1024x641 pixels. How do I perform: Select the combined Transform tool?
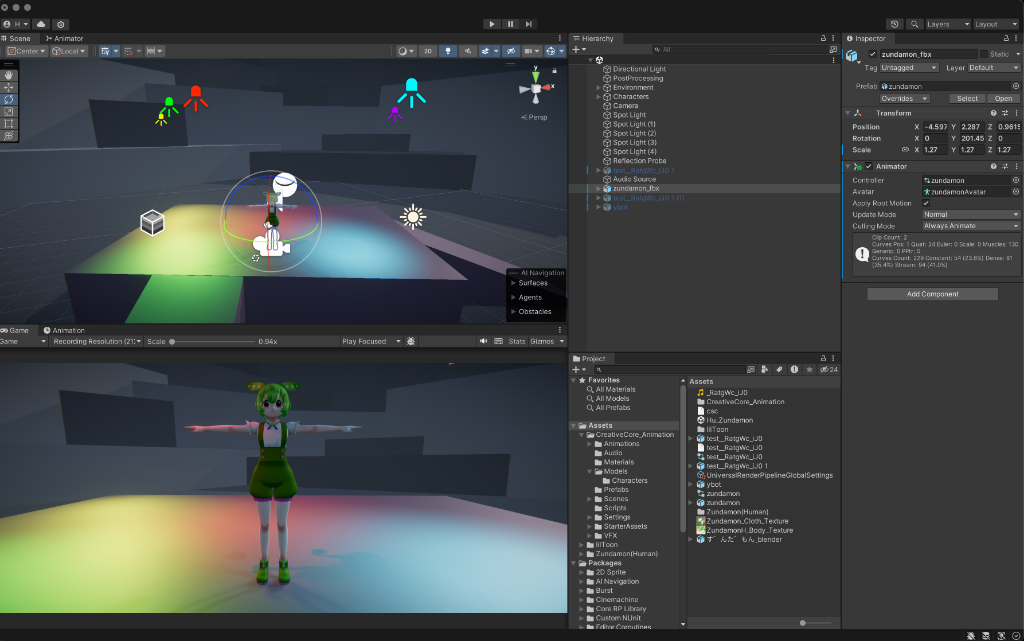coord(8,136)
